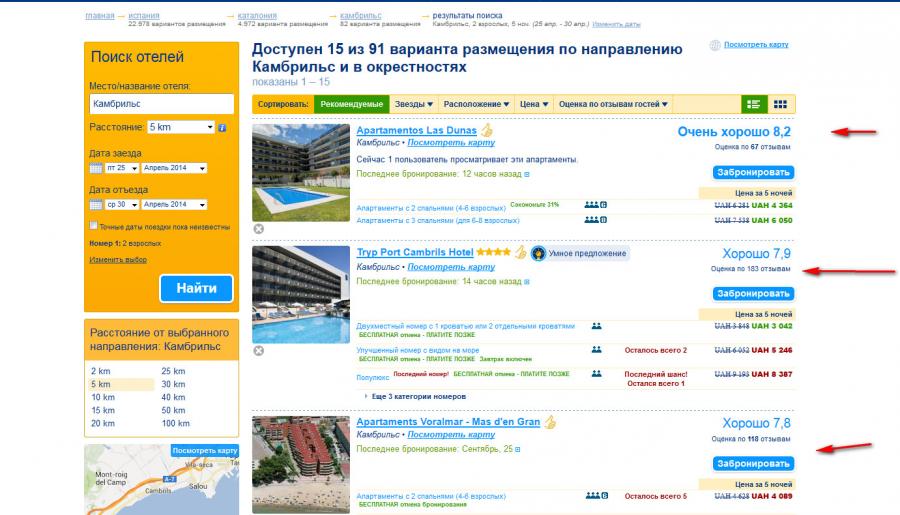Switch to grid view icon
The image size is (900, 515).
pyautogui.click(x=780, y=104)
